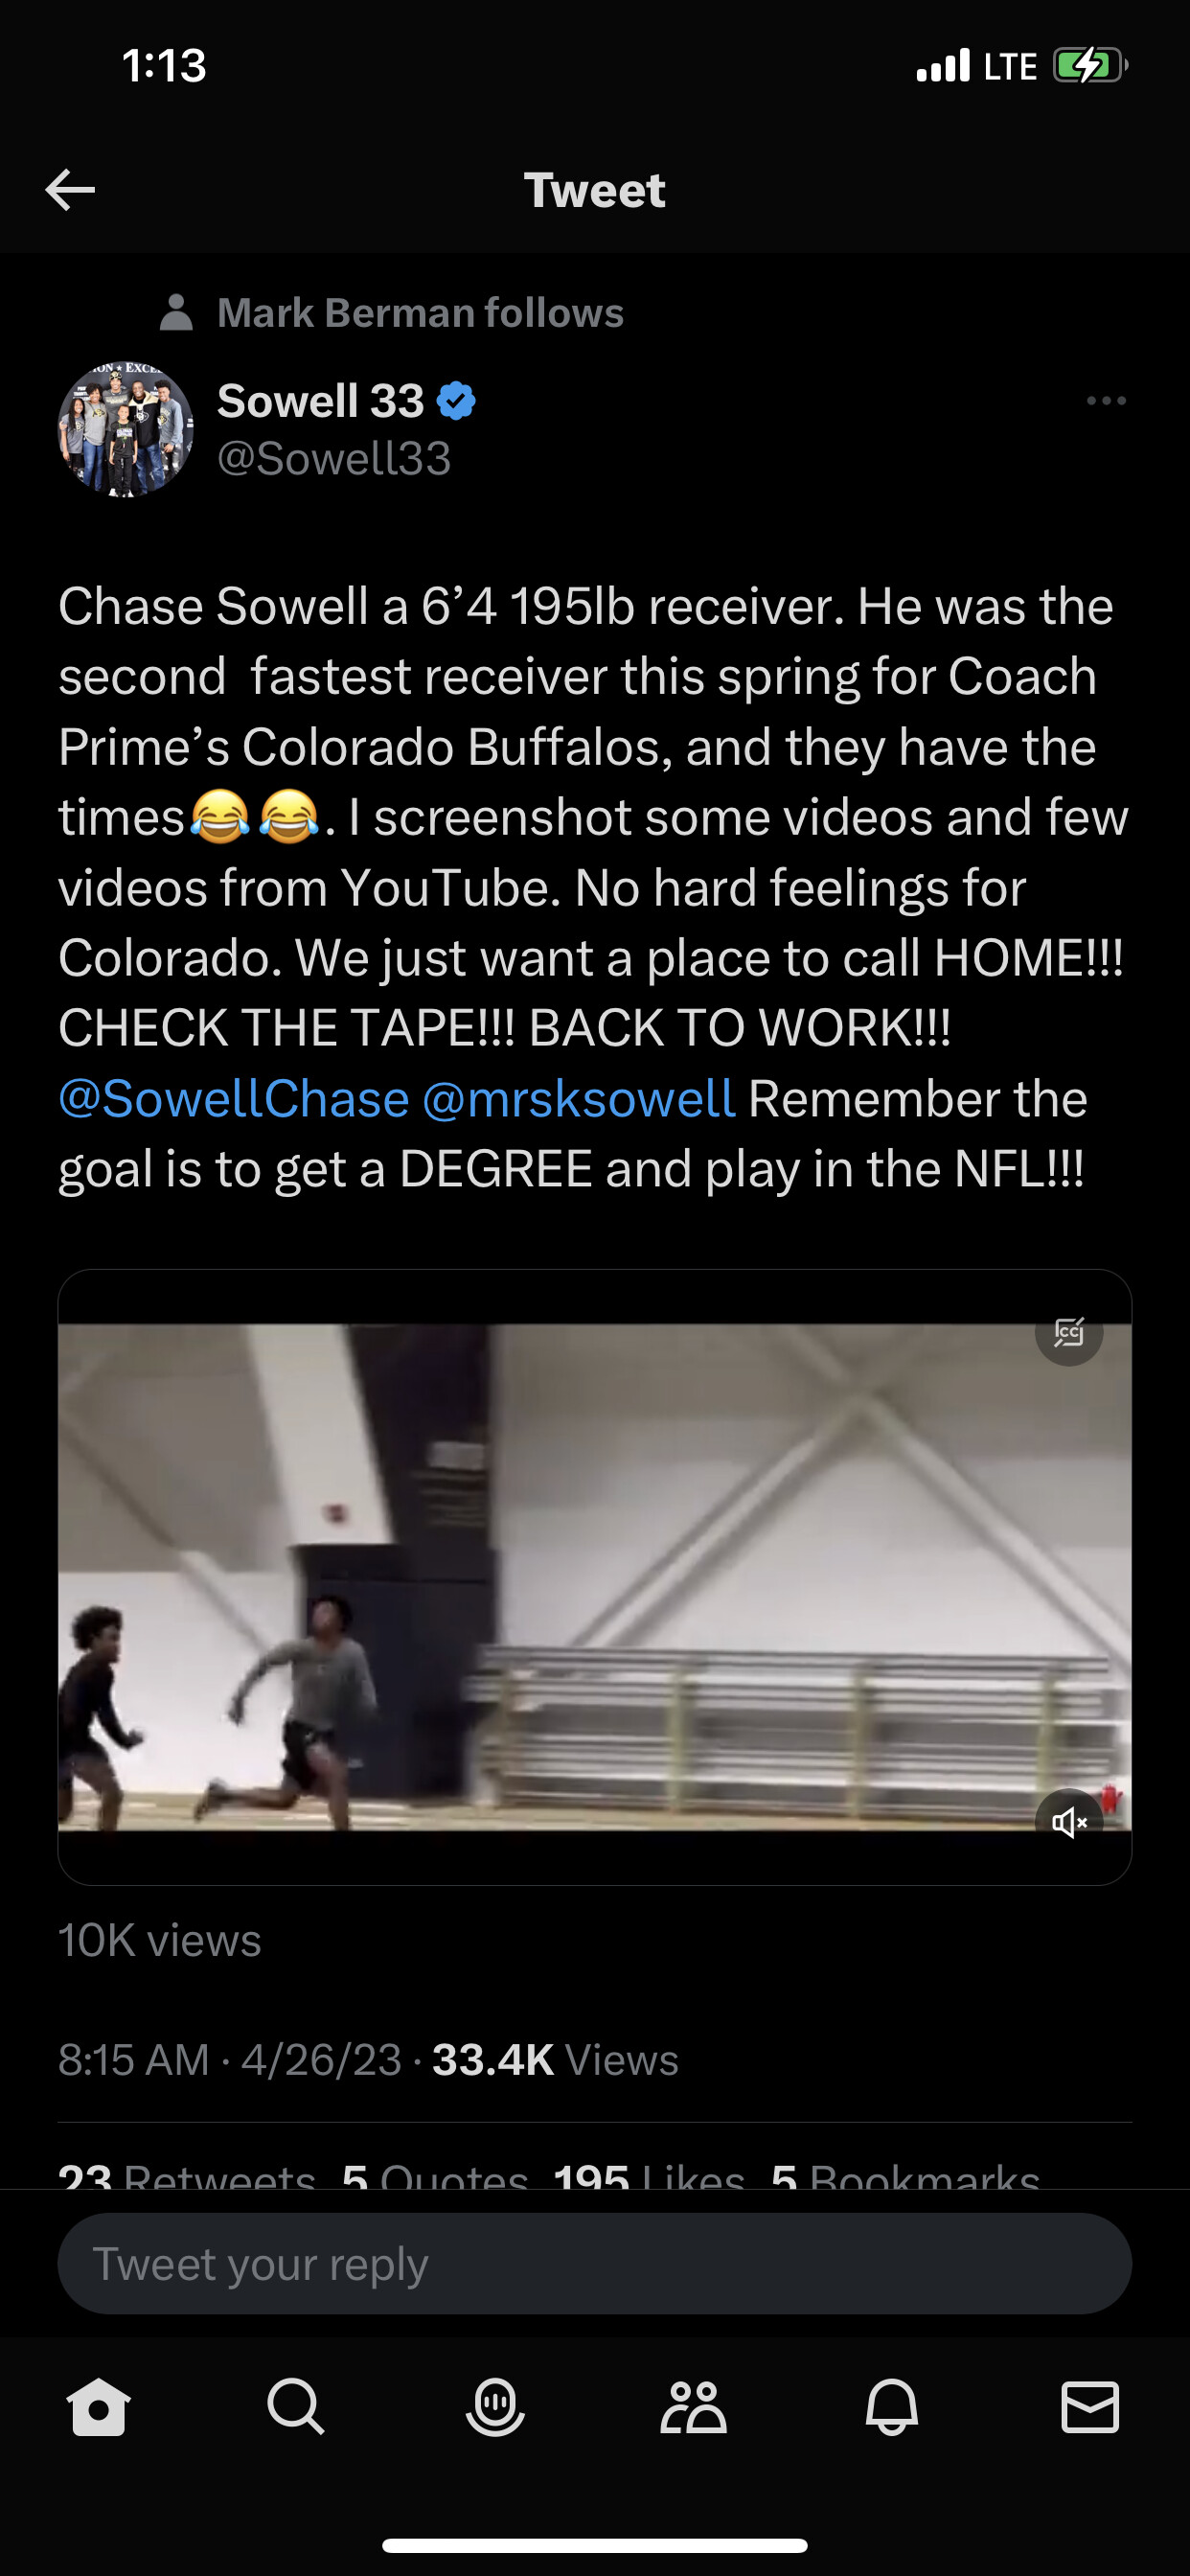Screen dimensions: 1190x2576
Task: Tap the back arrow icon
Action: pos(70,190)
